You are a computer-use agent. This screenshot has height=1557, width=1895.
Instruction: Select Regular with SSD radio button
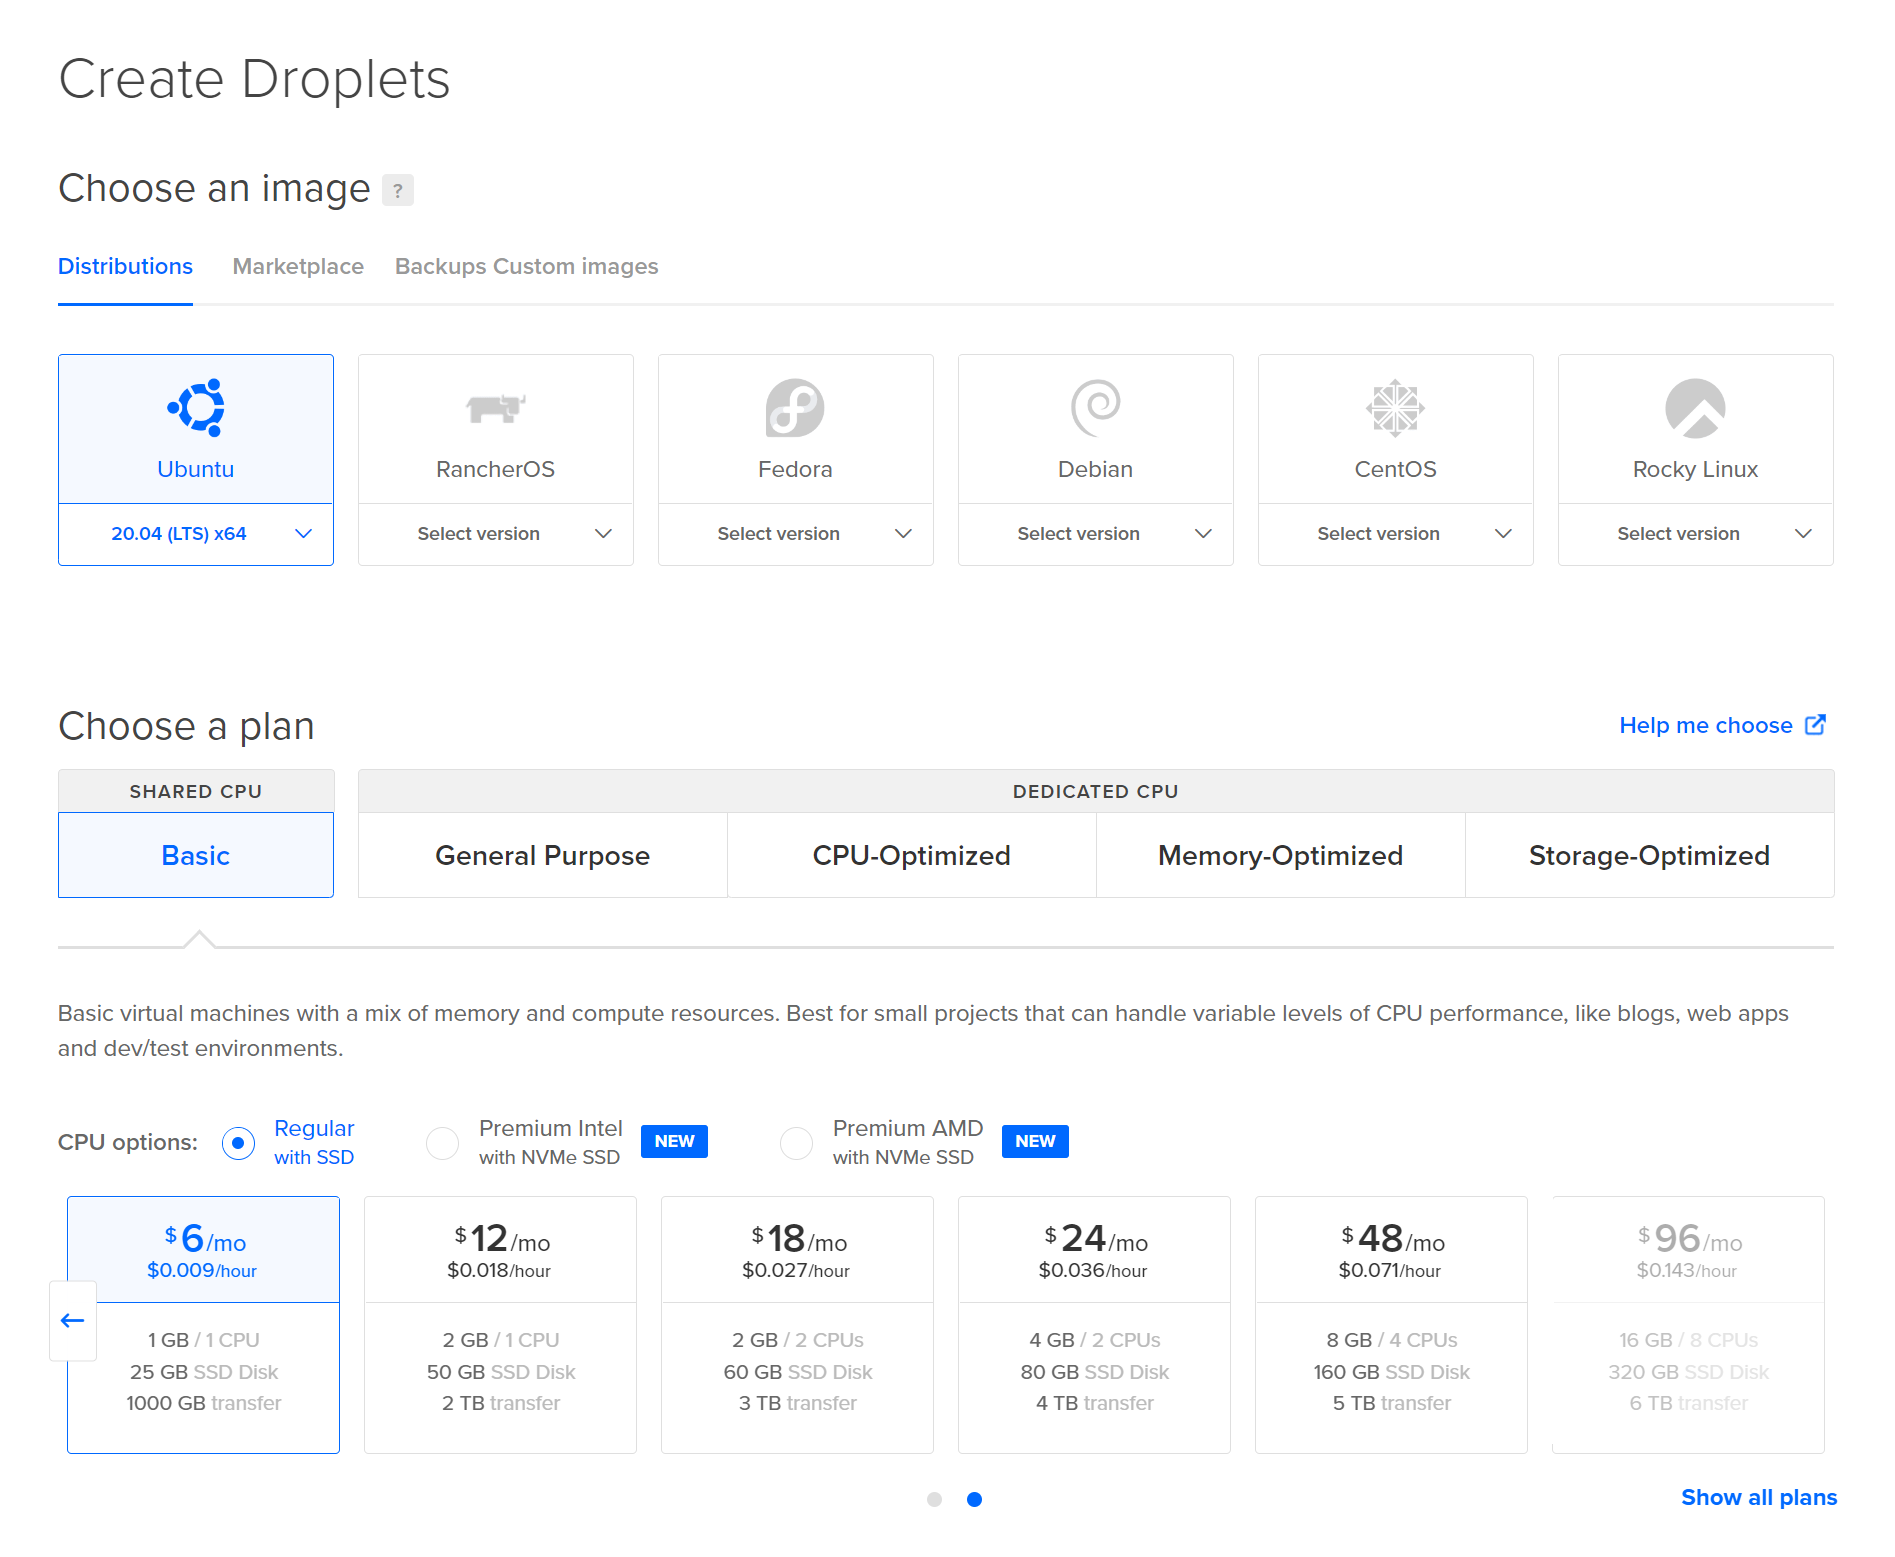(238, 1142)
